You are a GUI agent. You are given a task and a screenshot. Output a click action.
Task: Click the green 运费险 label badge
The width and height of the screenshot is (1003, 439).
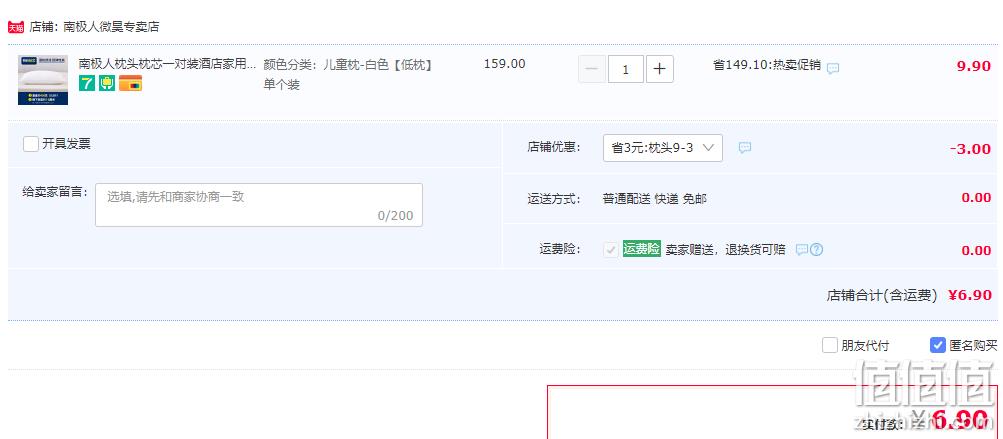pyautogui.click(x=642, y=249)
